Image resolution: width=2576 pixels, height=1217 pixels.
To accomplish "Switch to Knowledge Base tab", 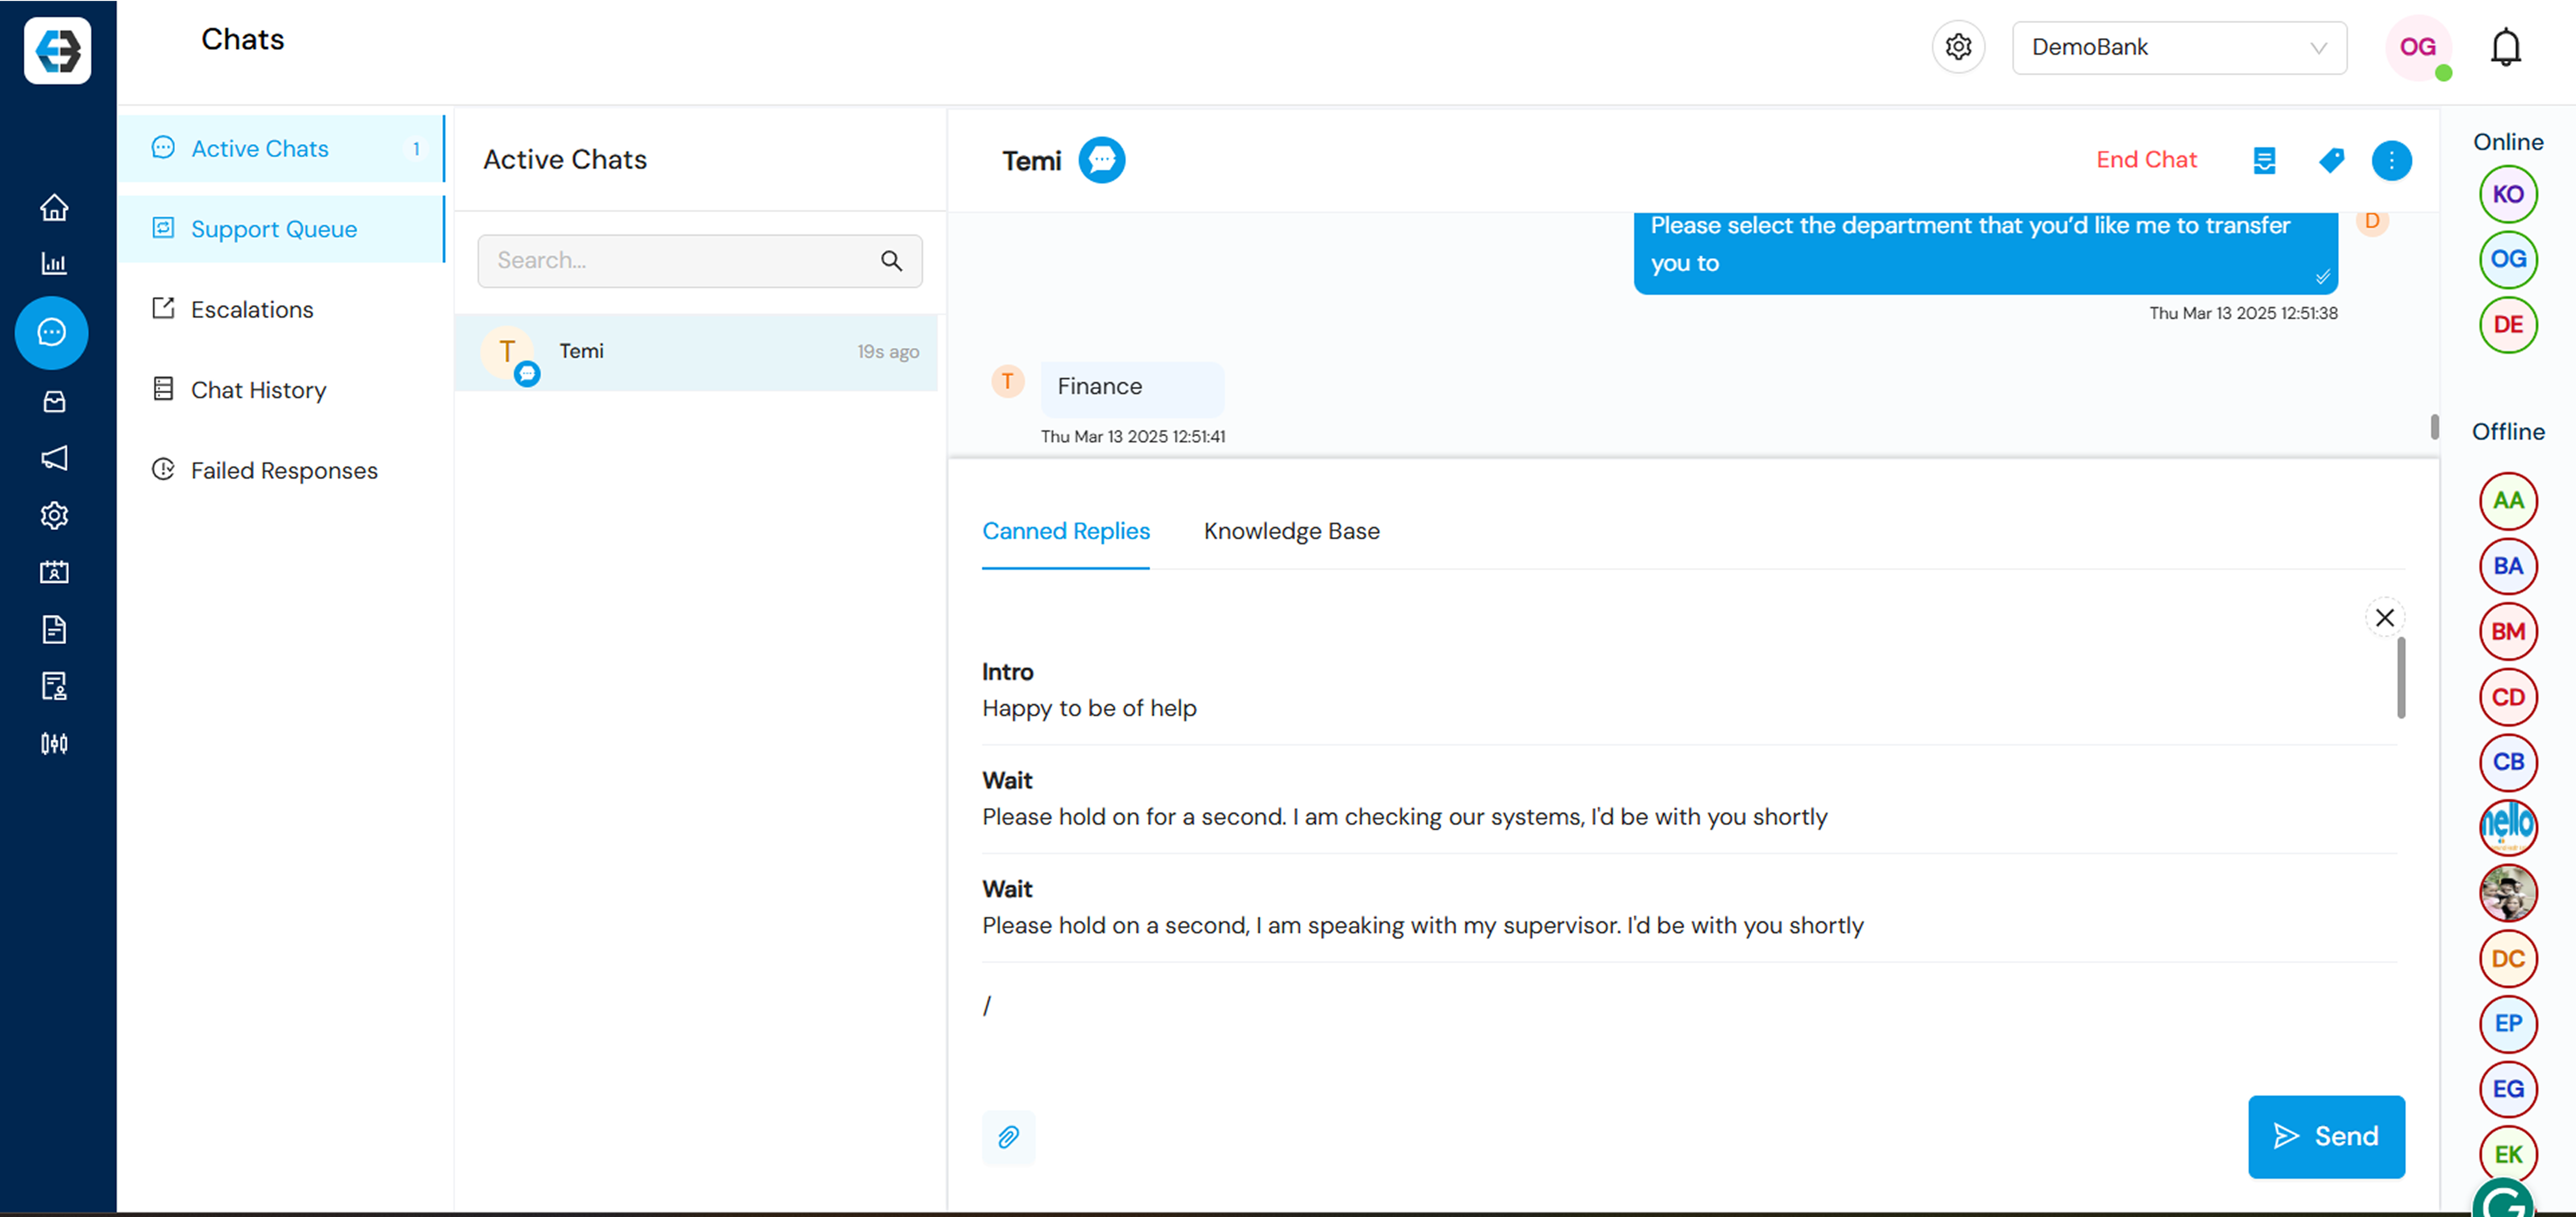I will [x=1291, y=531].
